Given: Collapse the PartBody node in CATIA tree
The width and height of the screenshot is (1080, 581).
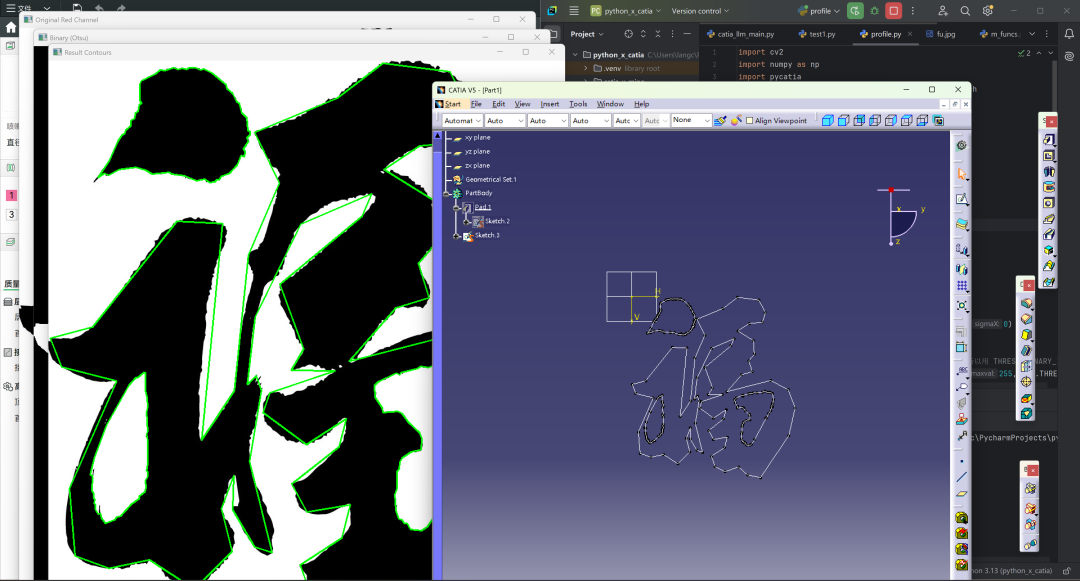Looking at the screenshot, I should pyautogui.click(x=446, y=193).
